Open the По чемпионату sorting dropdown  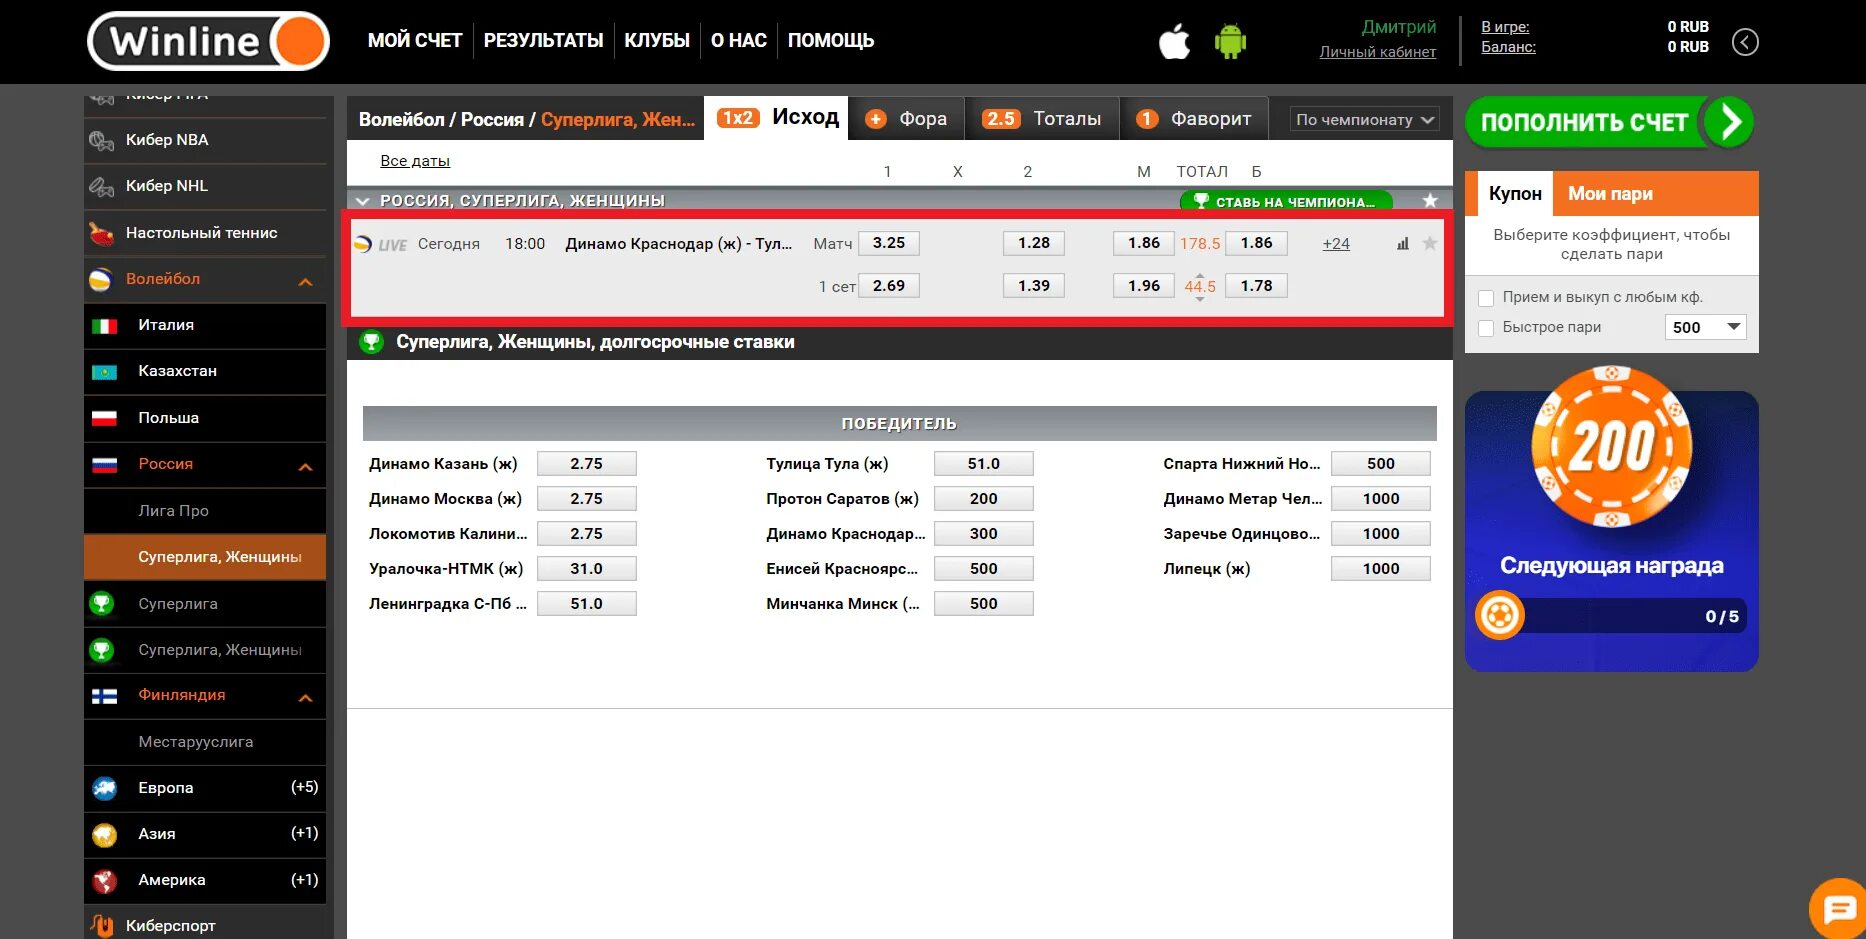(1364, 120)
